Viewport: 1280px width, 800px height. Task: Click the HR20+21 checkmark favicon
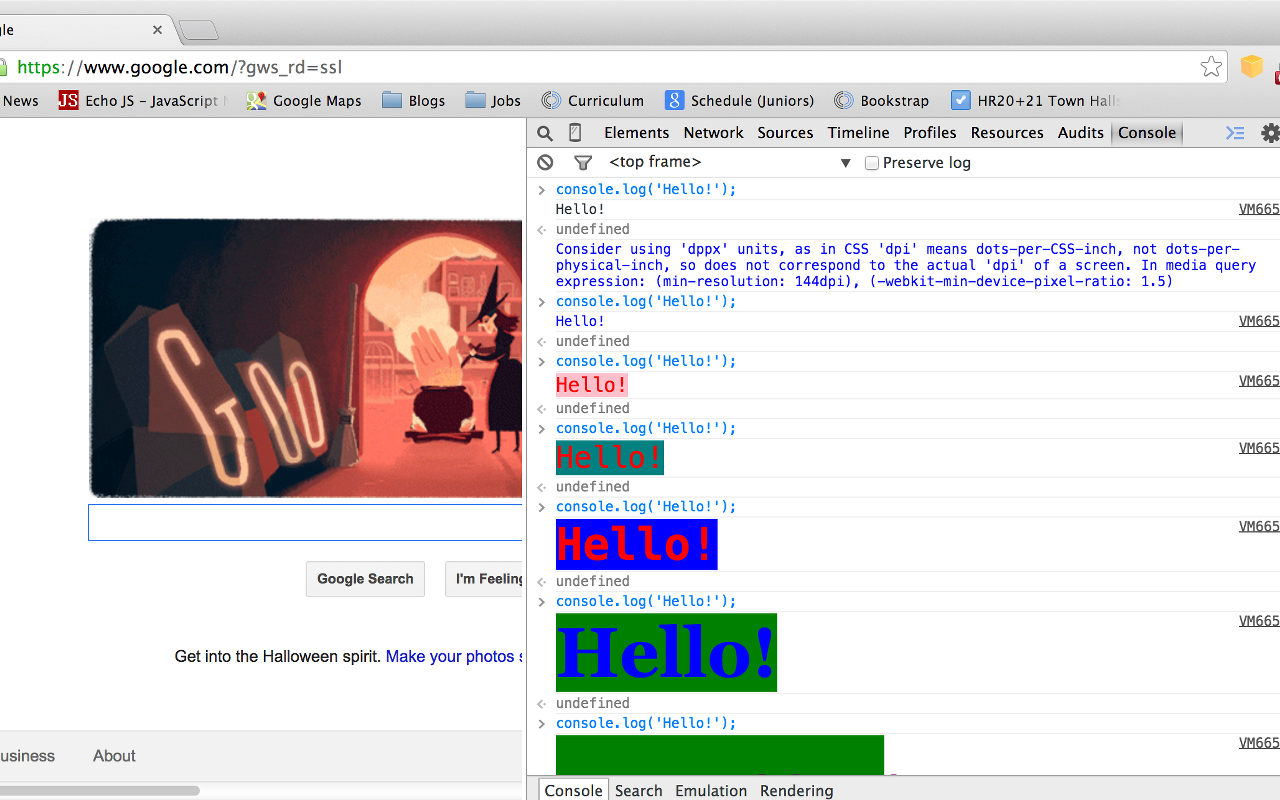(x=960, y=100)
